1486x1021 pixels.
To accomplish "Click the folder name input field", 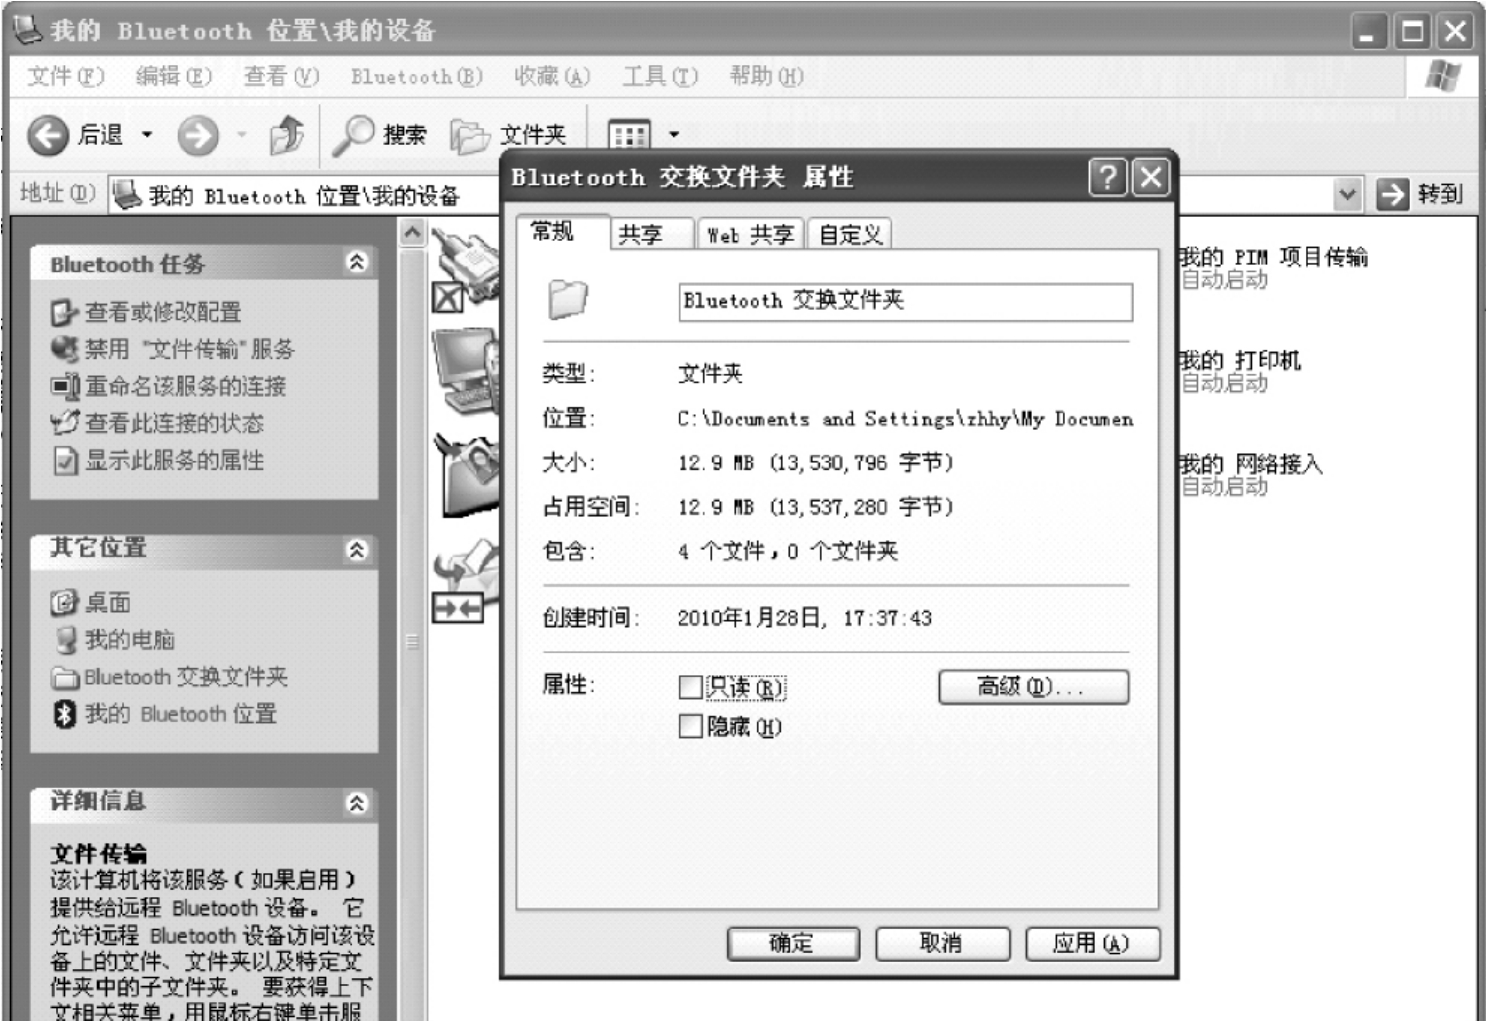I will click(x=906, y=301).
